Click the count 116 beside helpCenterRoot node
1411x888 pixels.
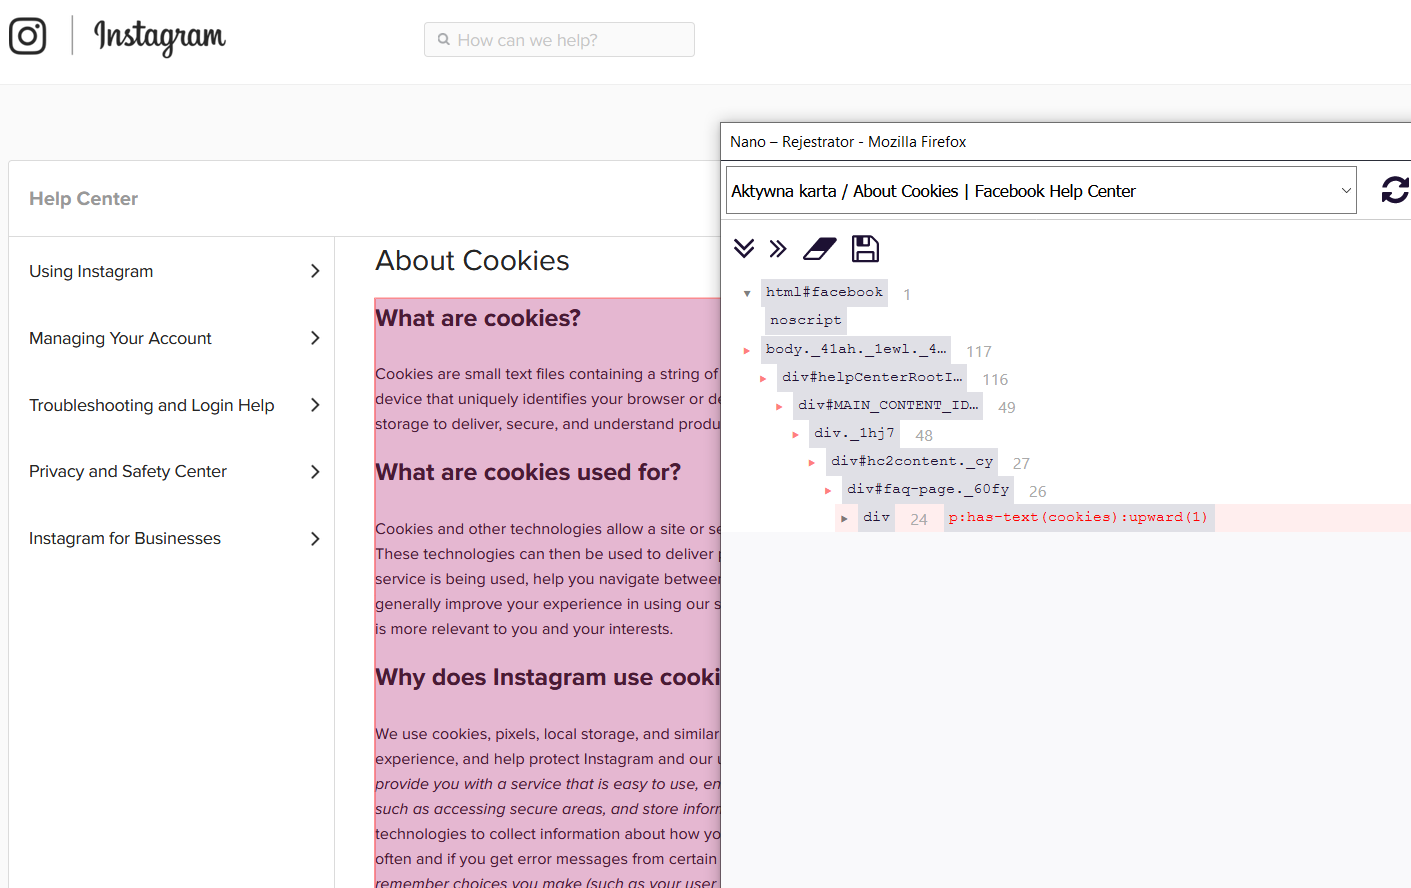pos(995,379)
